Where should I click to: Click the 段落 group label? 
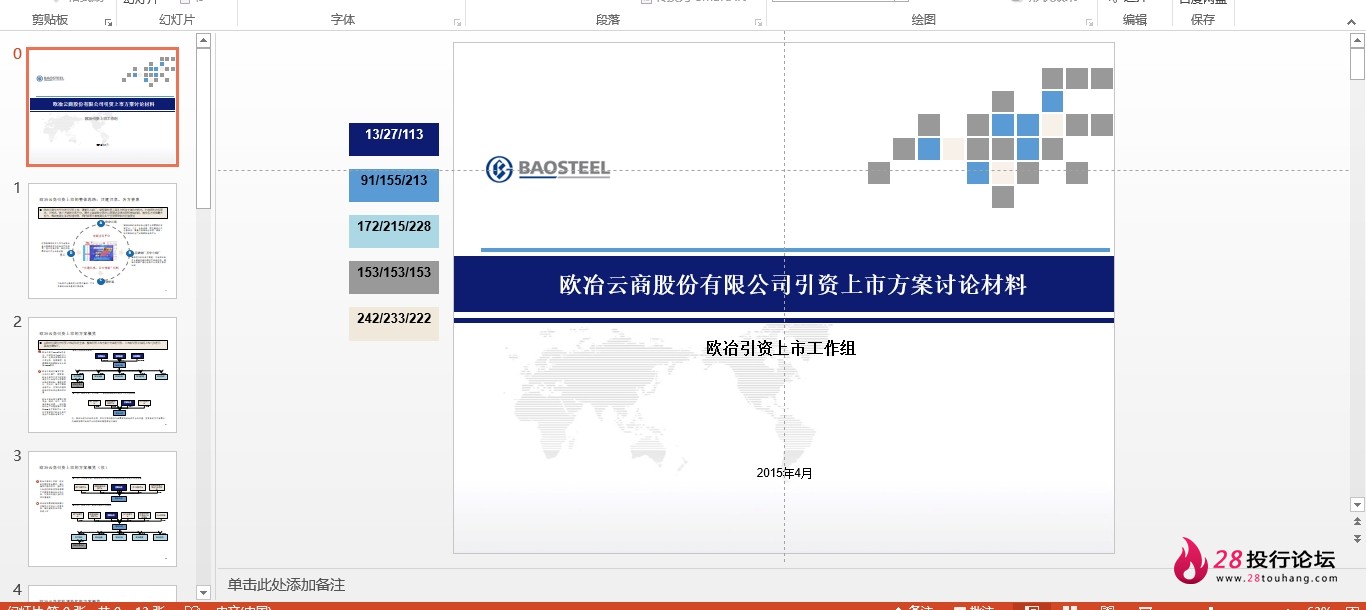click(608, 20)
